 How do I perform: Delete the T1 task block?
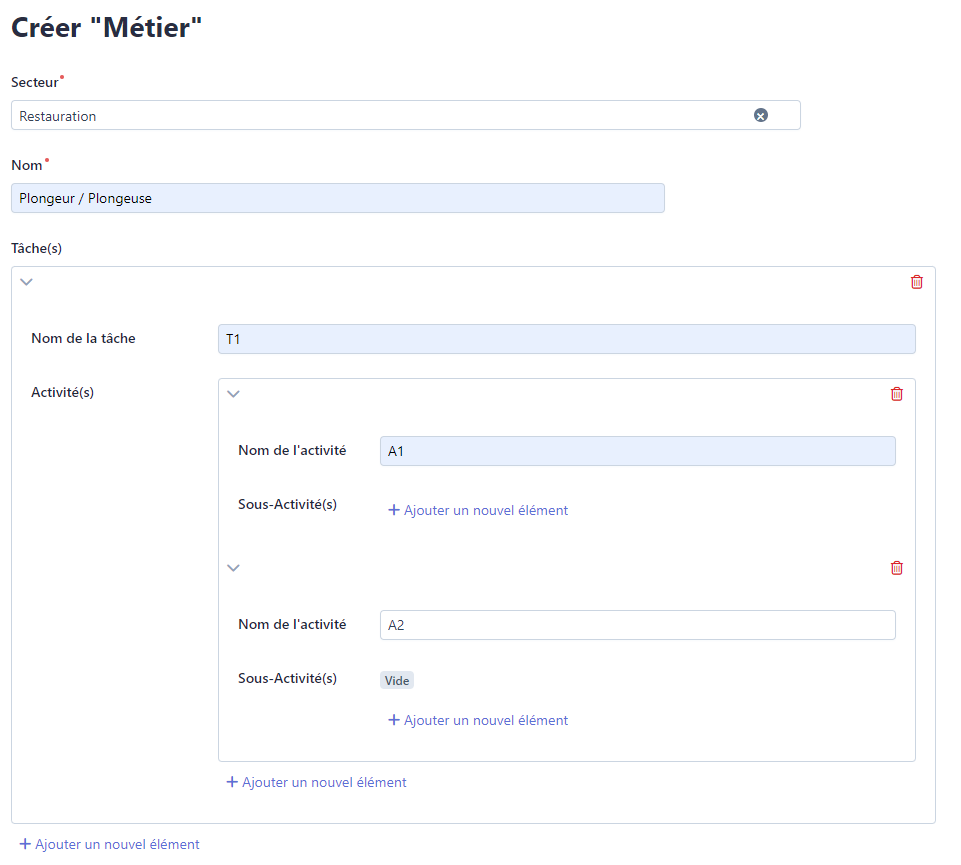(x=916, y=282)
